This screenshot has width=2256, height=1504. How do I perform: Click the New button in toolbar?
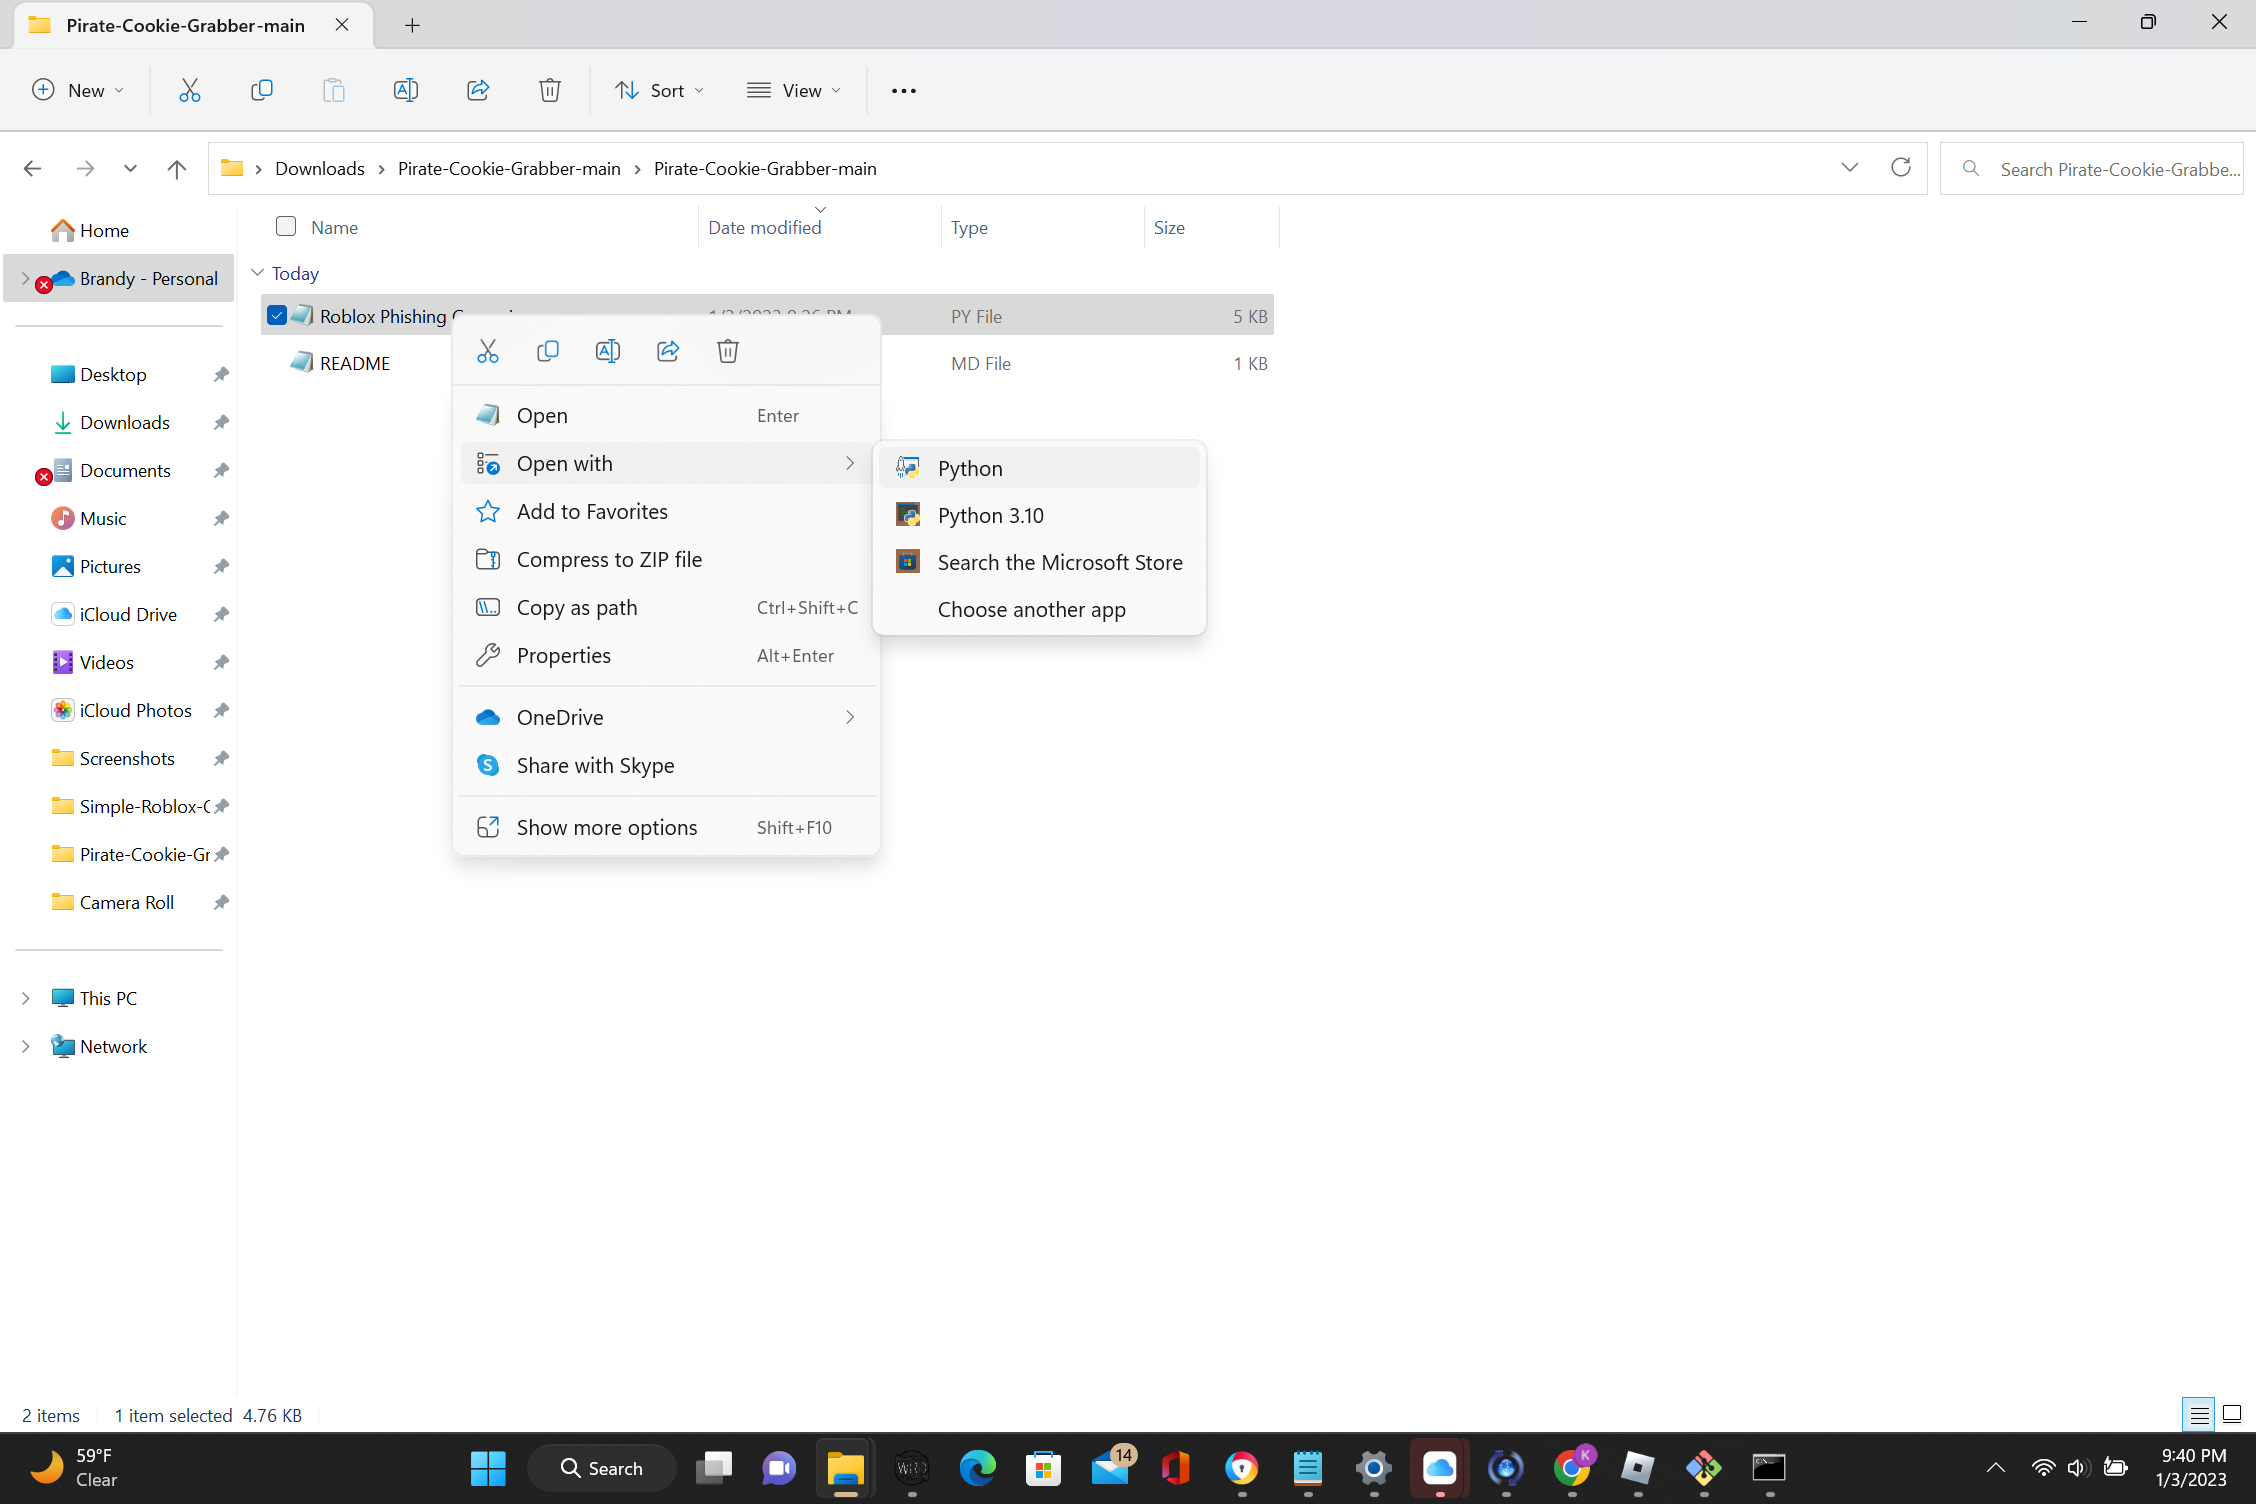78,90
